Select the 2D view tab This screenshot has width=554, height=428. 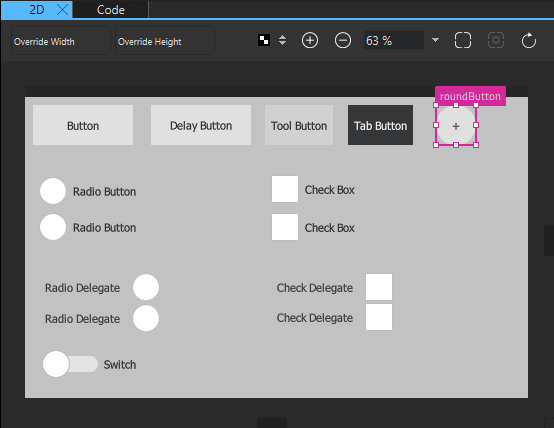click(37, 10)
